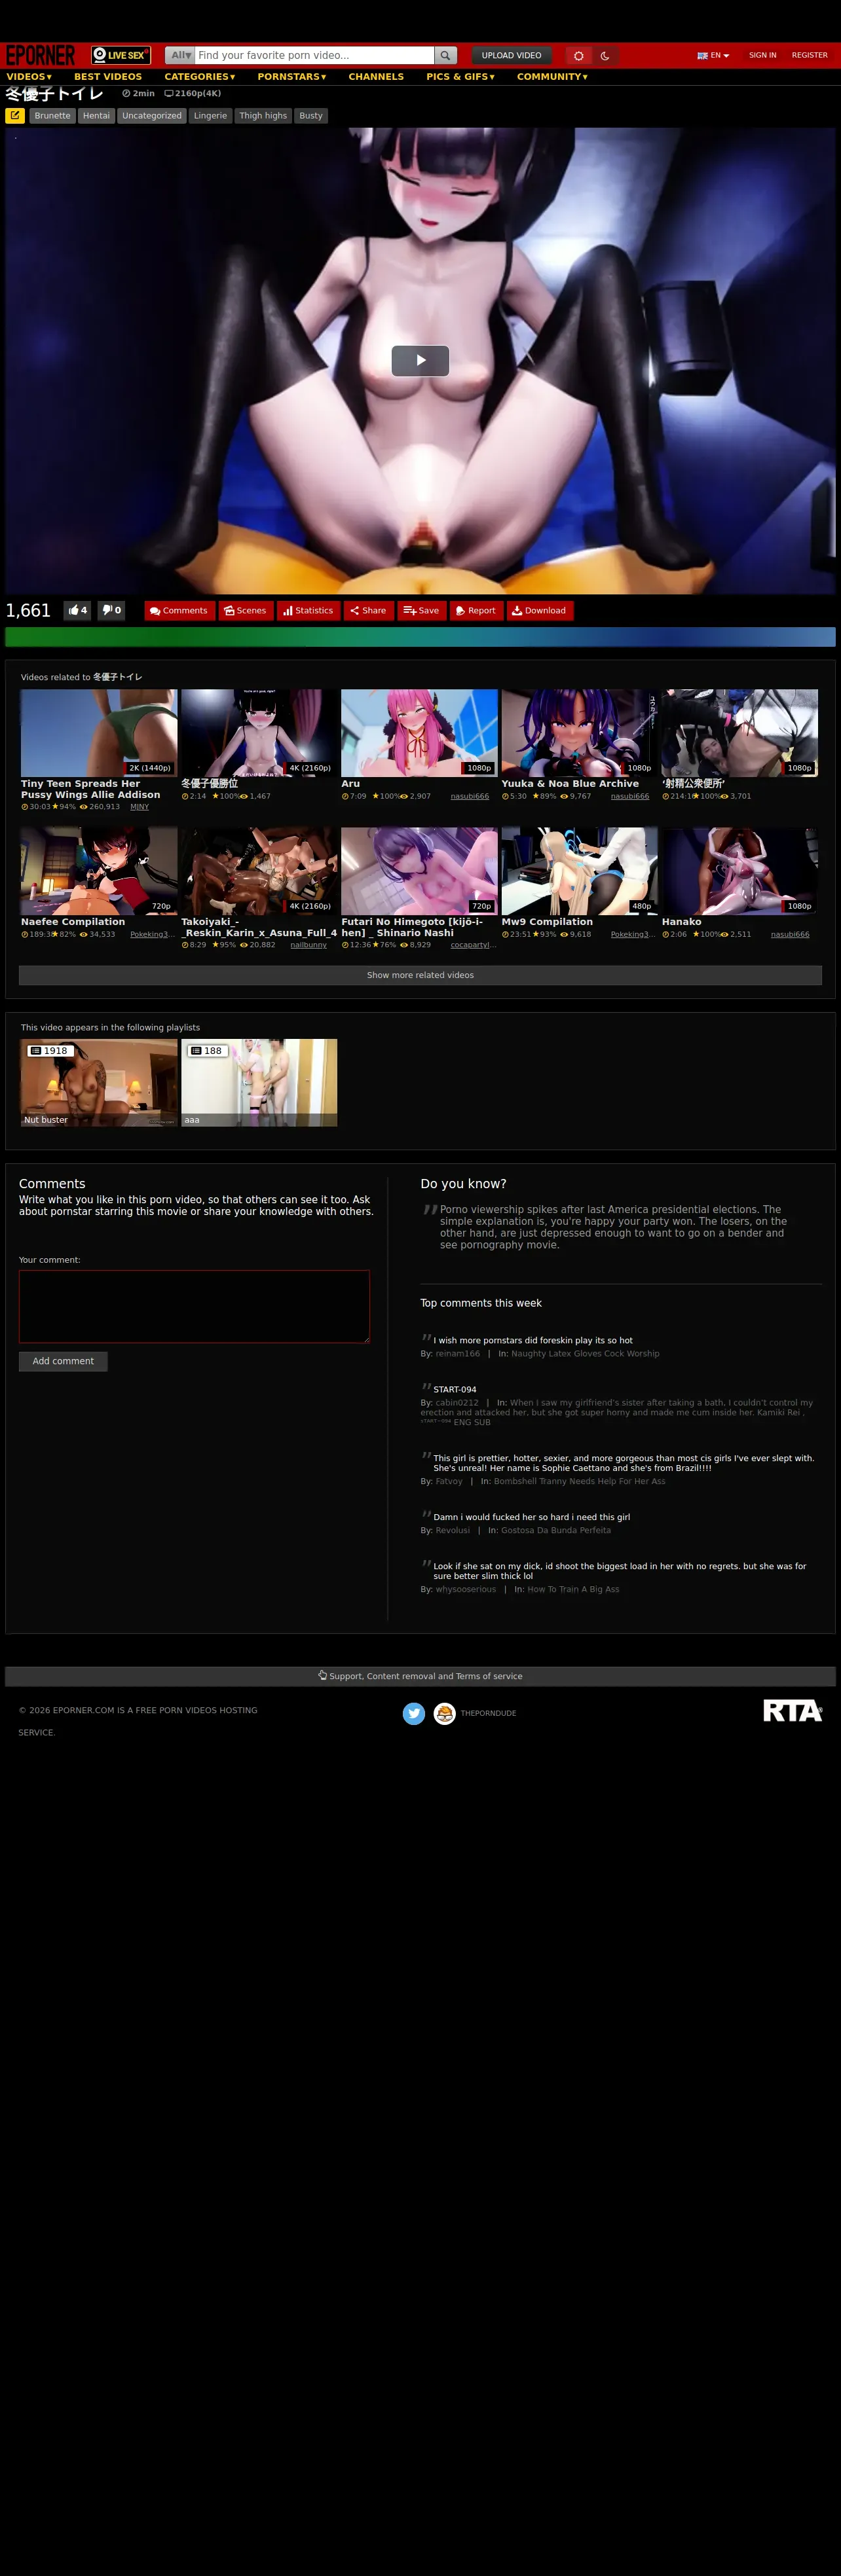Save the video to a playlist

pyautogui.click(x=422, y=610)
